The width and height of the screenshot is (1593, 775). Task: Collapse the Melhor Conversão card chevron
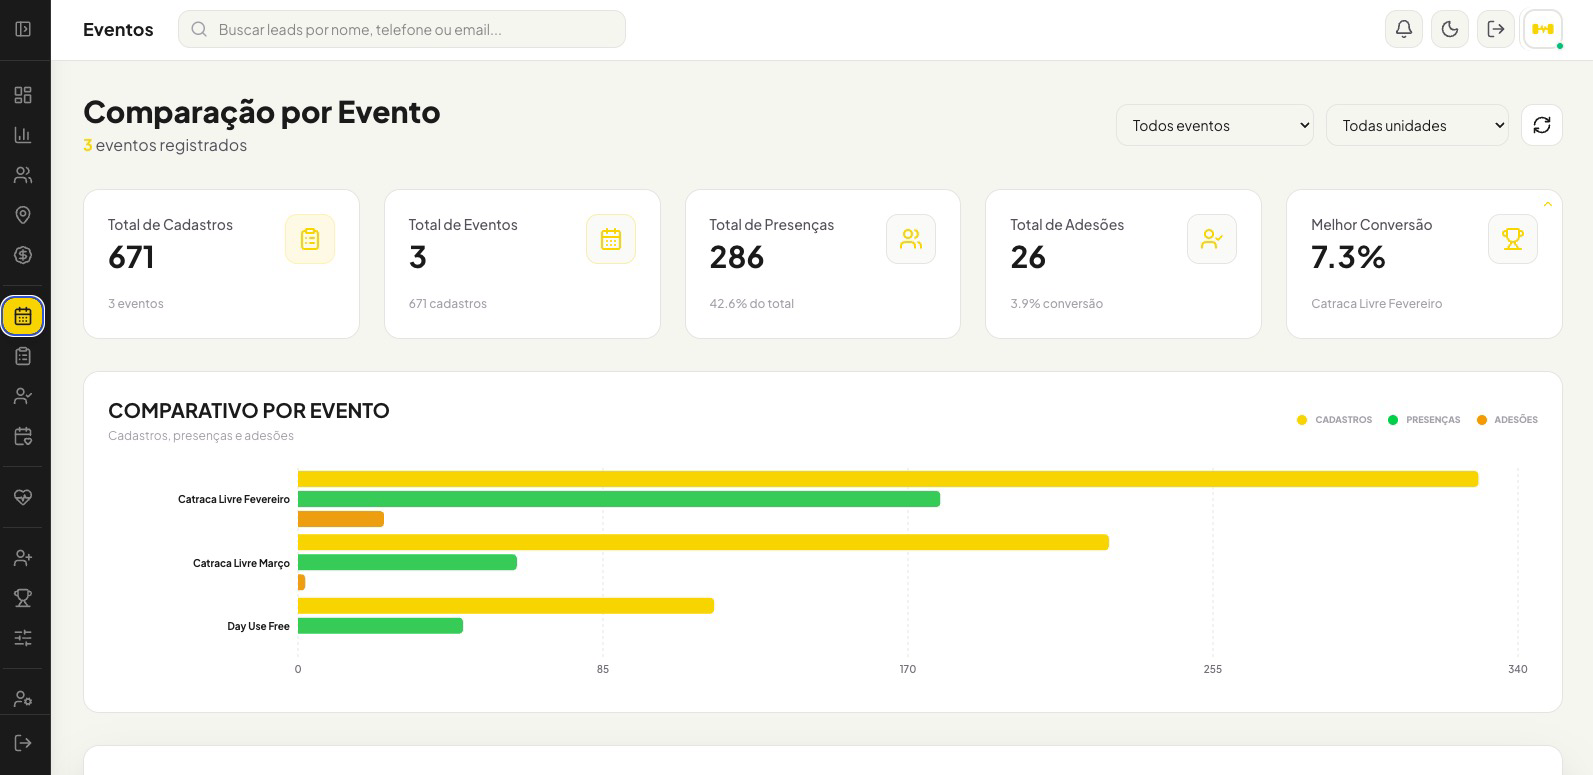1548,204
